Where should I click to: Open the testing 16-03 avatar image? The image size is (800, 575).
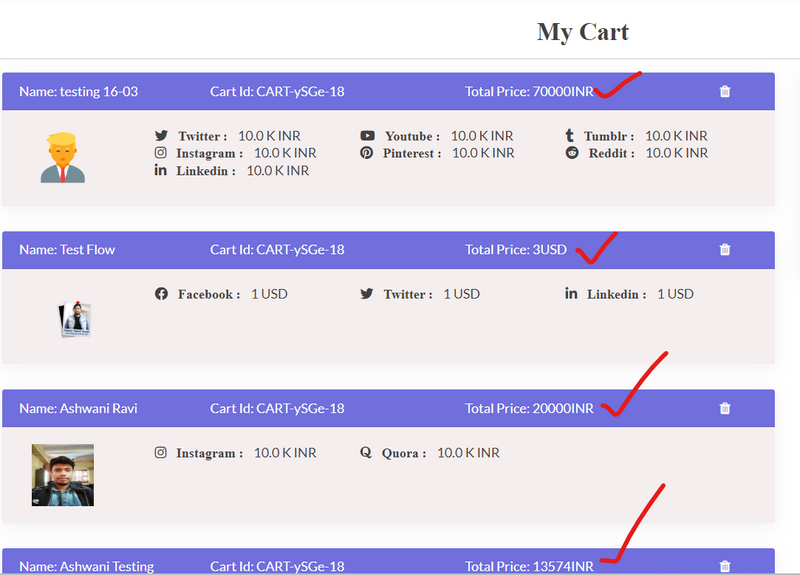coord(62,158)
